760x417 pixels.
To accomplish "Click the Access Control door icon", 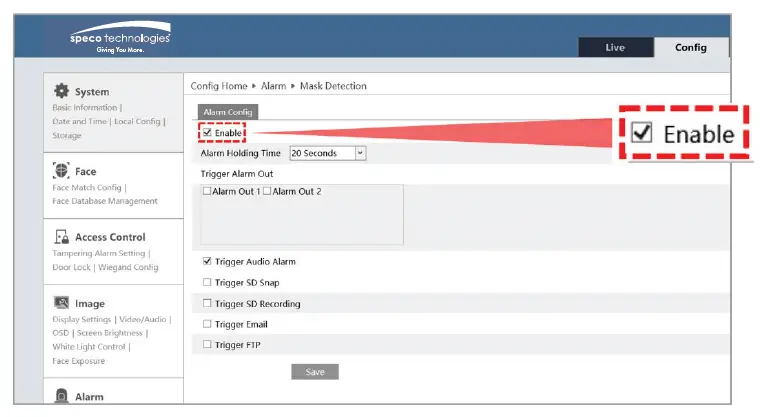I will click(62, 237).
